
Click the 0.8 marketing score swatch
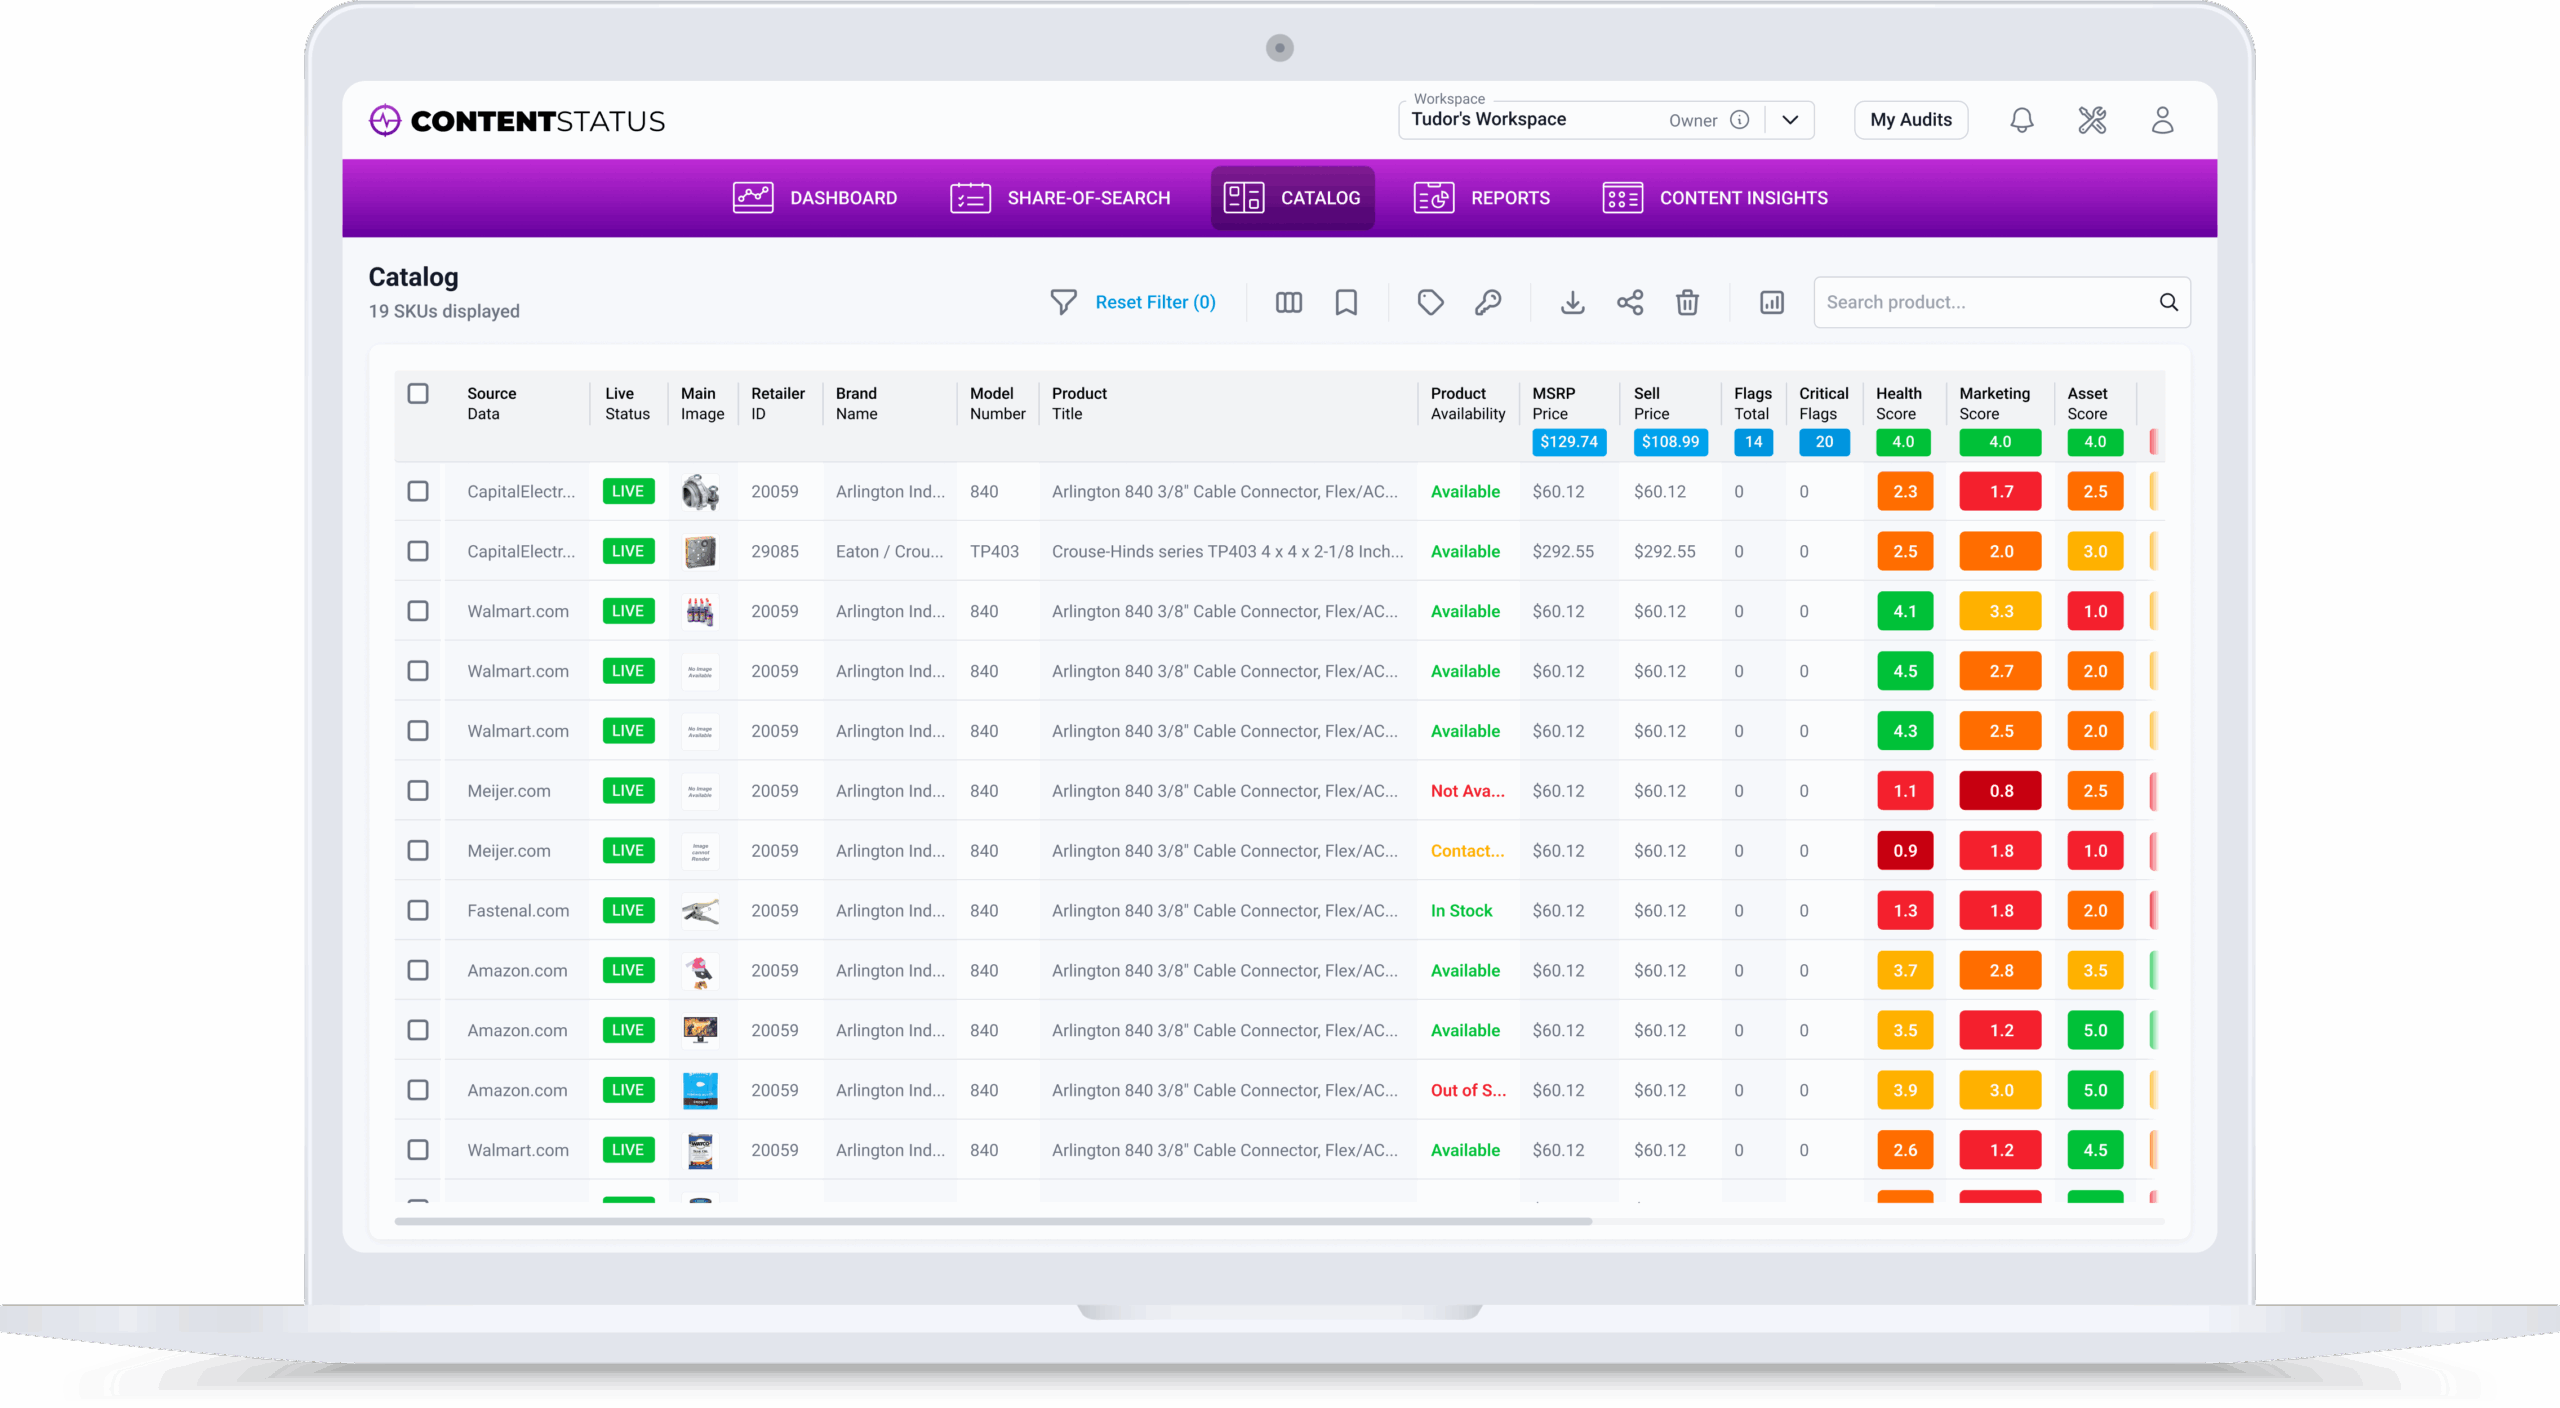click(x=2000, y=790)
